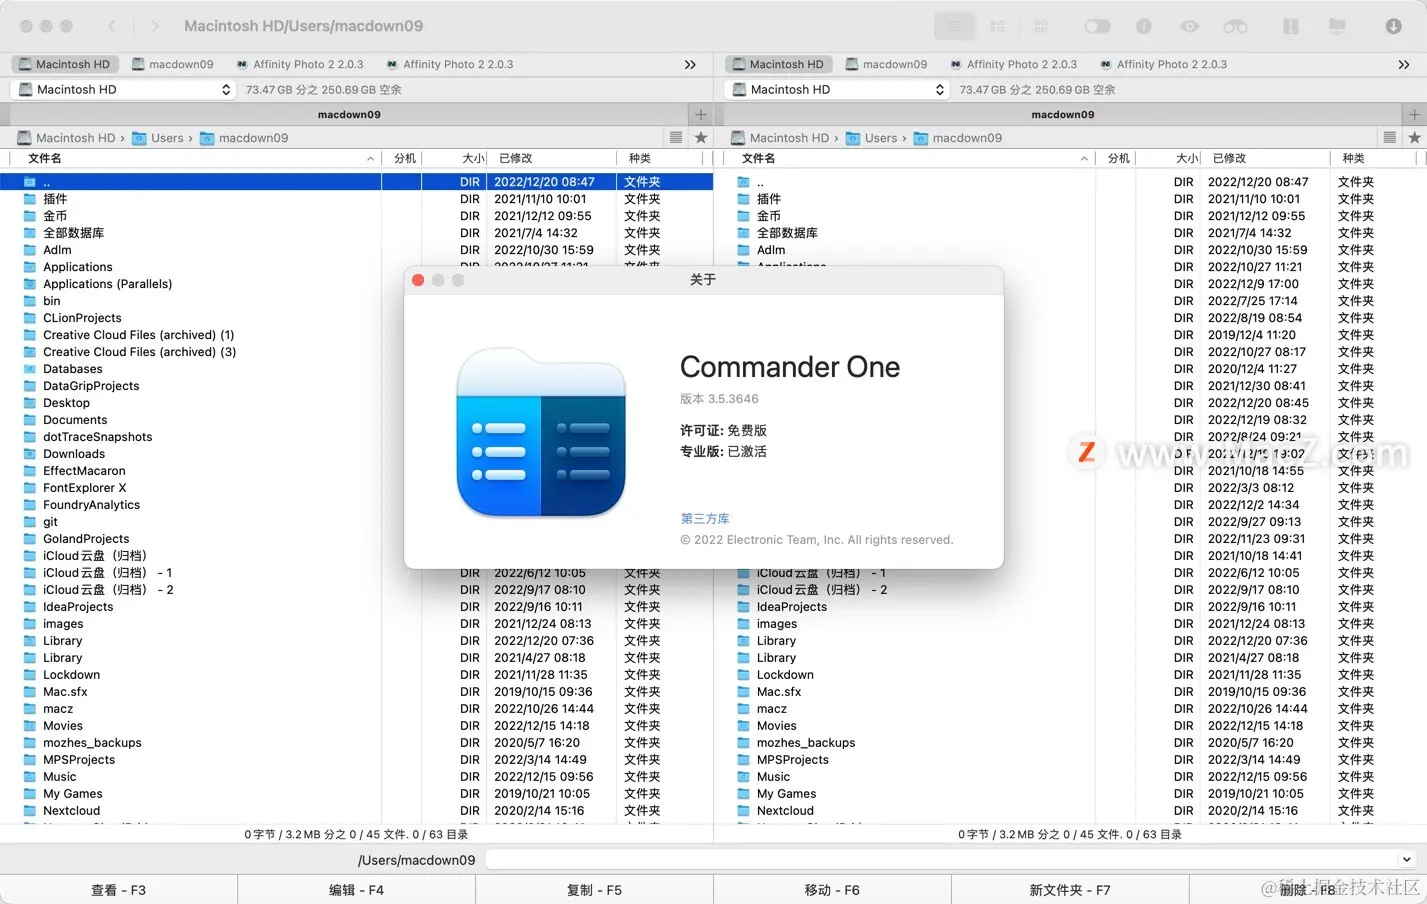Toggle the show hidden files switch

pos(1097,26)
